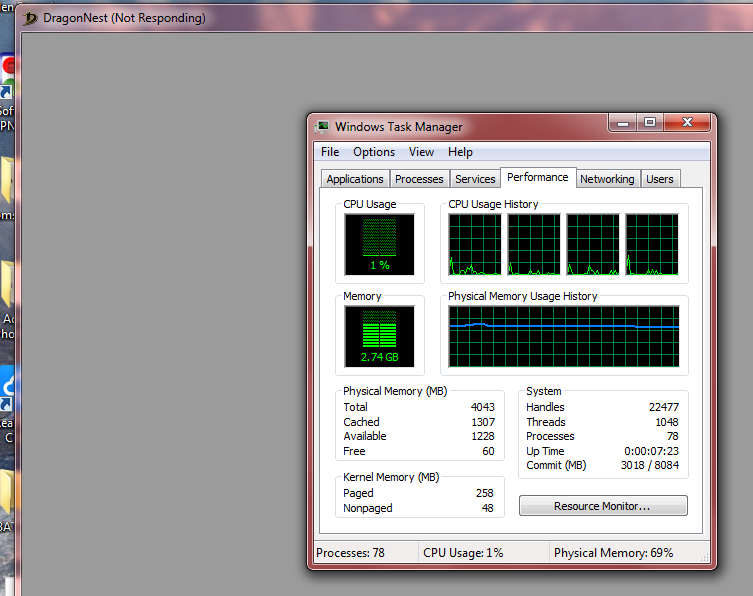The image size is (753, 596).
Task: Switch to the Processes tab
Action: (419, 179)
